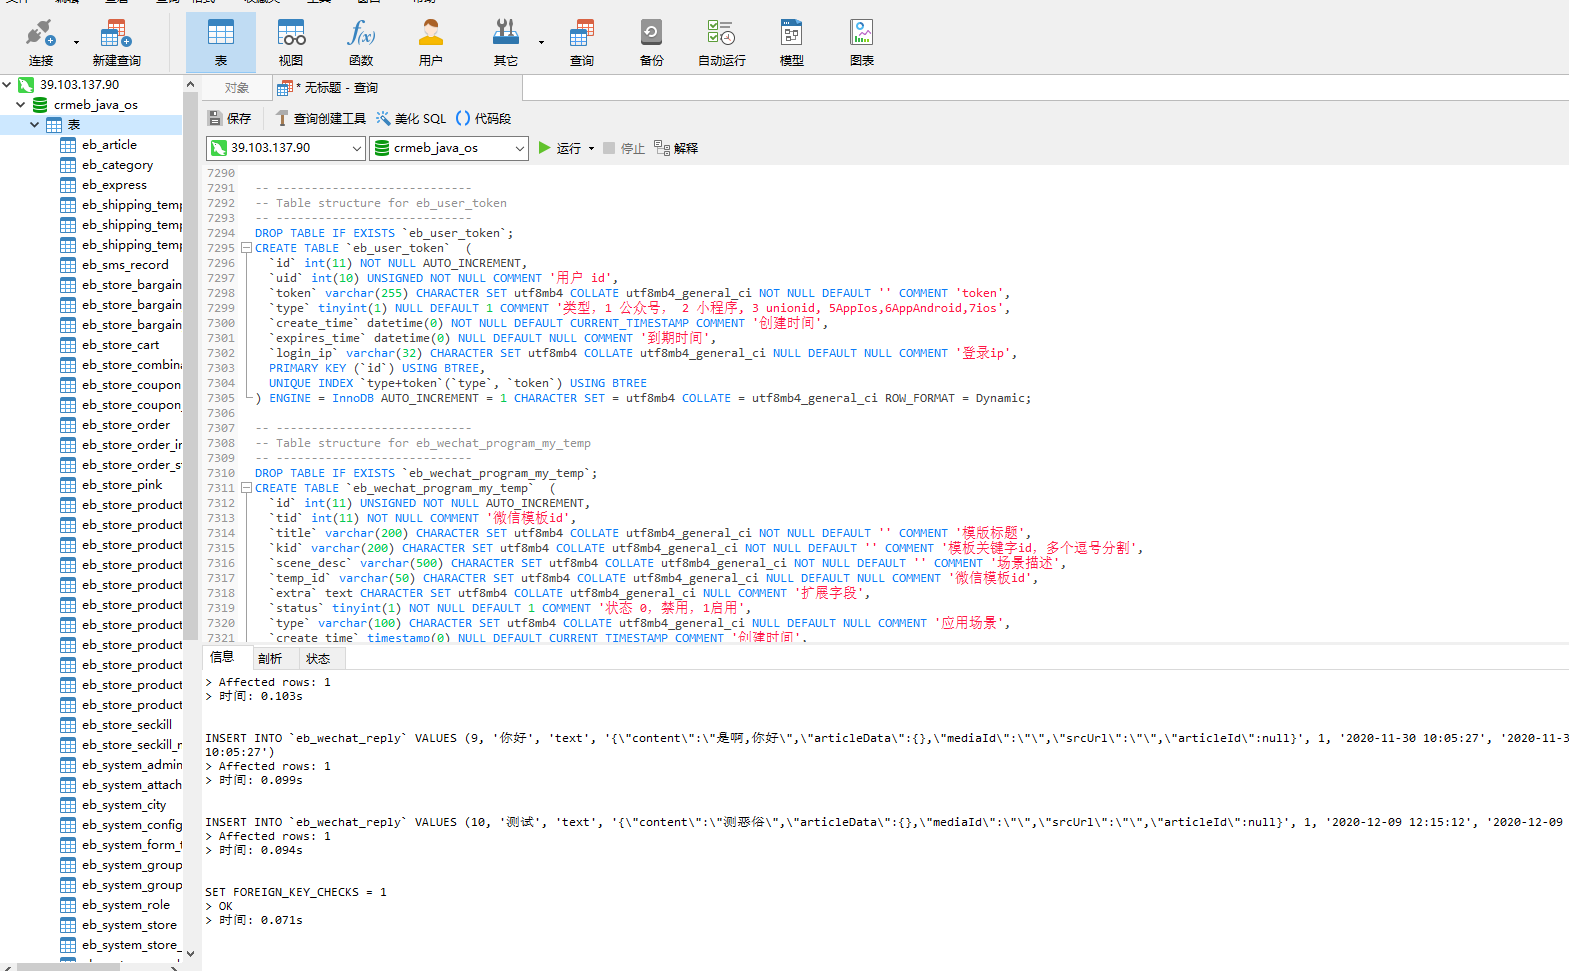Click 美化 SQL beautify button

[x=411, y=118]
